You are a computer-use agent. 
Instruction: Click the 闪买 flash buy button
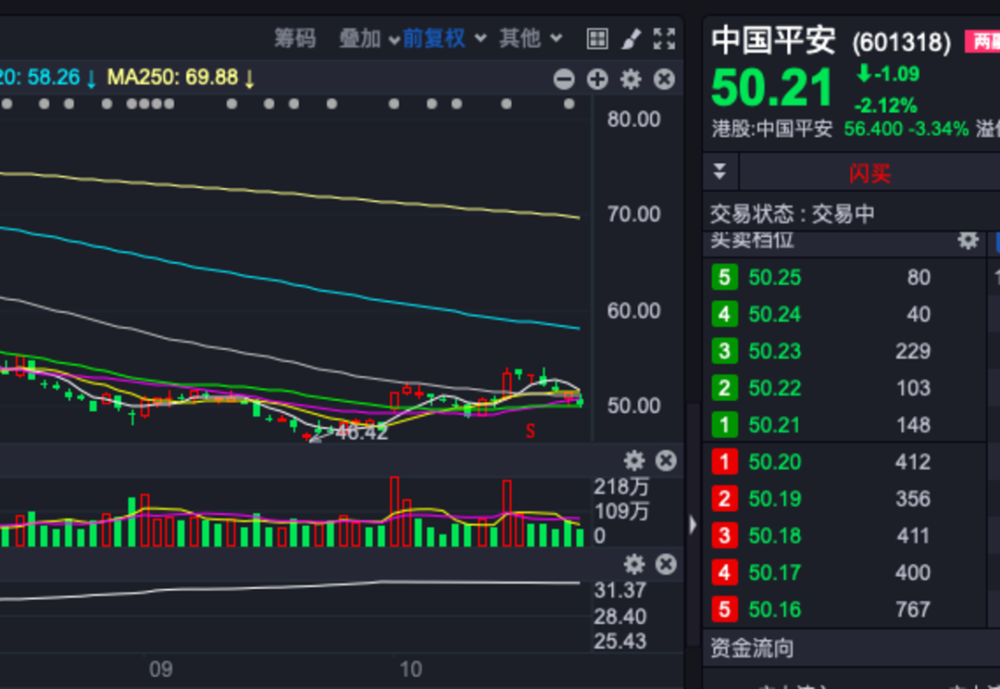(869, 173)
